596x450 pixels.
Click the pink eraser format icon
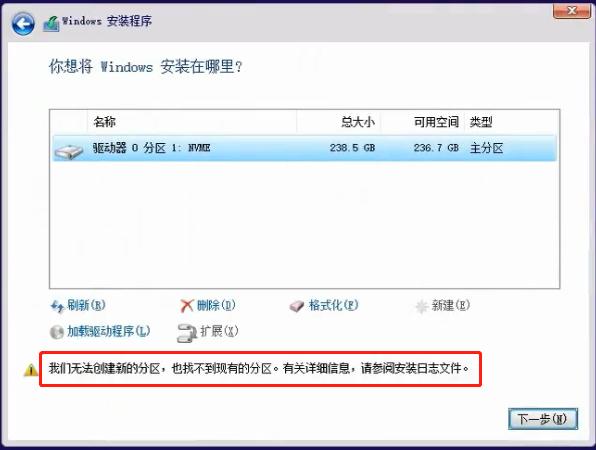pyautogui.click(x=296, y=306)
